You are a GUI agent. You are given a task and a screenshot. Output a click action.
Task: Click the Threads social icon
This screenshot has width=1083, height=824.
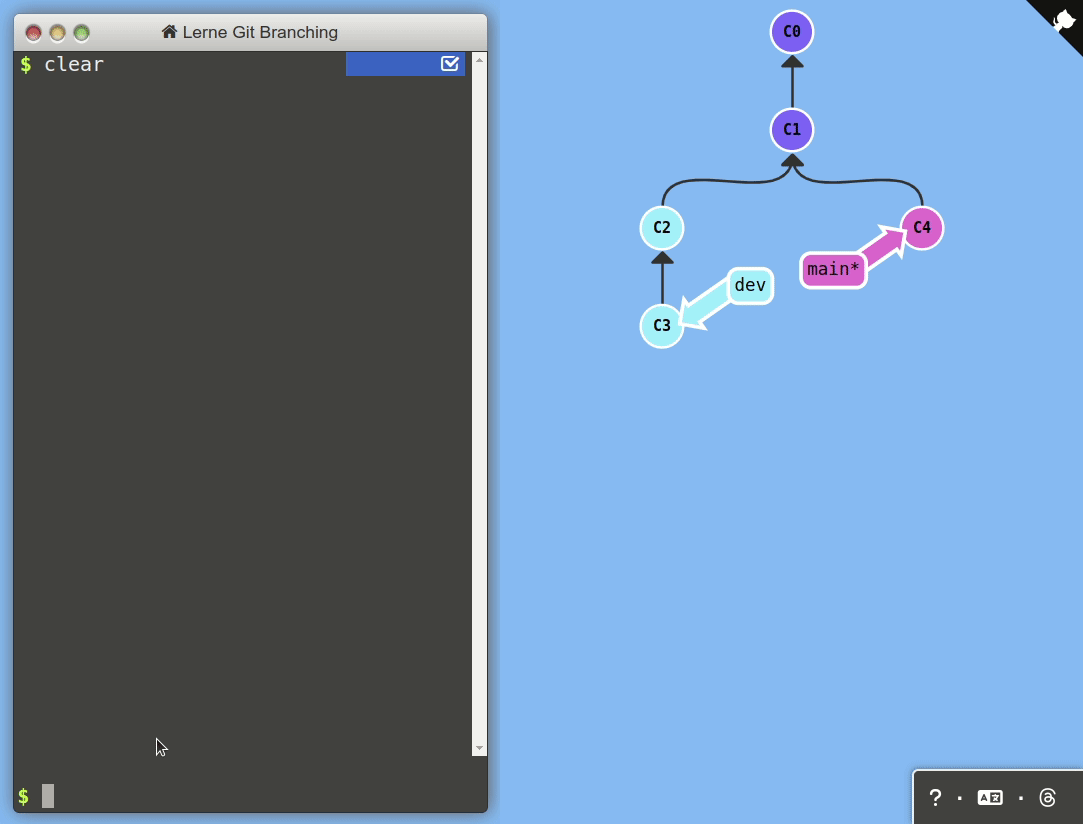pyautogui.click(x=1047, y=797)
